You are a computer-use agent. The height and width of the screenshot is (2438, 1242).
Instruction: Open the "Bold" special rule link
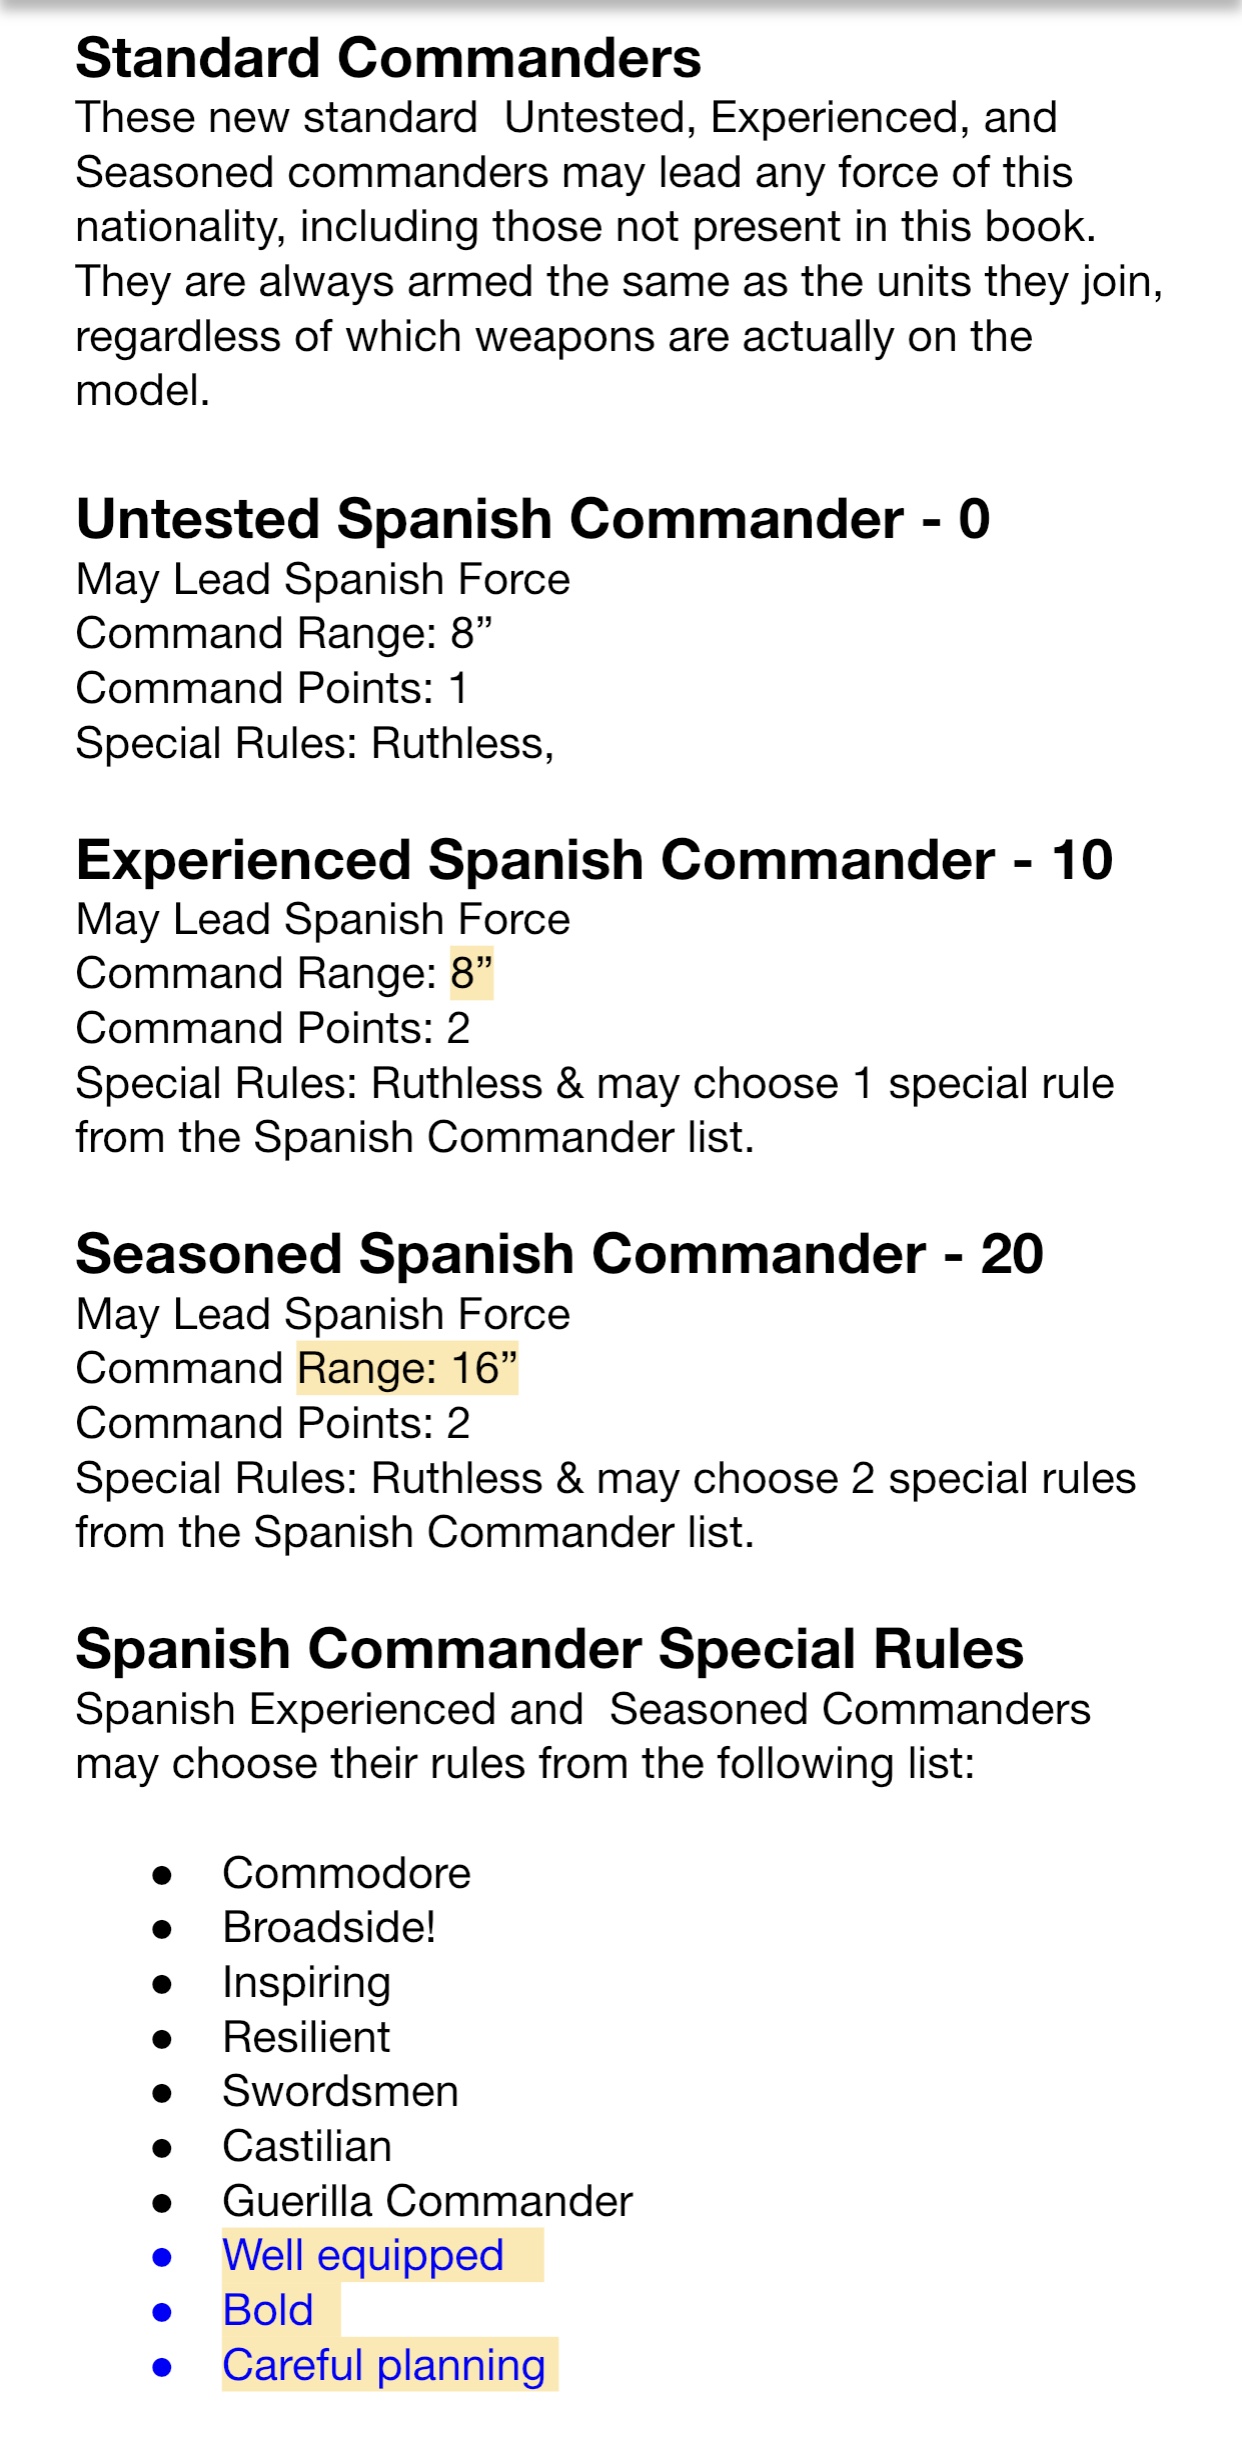(268, 2310)
